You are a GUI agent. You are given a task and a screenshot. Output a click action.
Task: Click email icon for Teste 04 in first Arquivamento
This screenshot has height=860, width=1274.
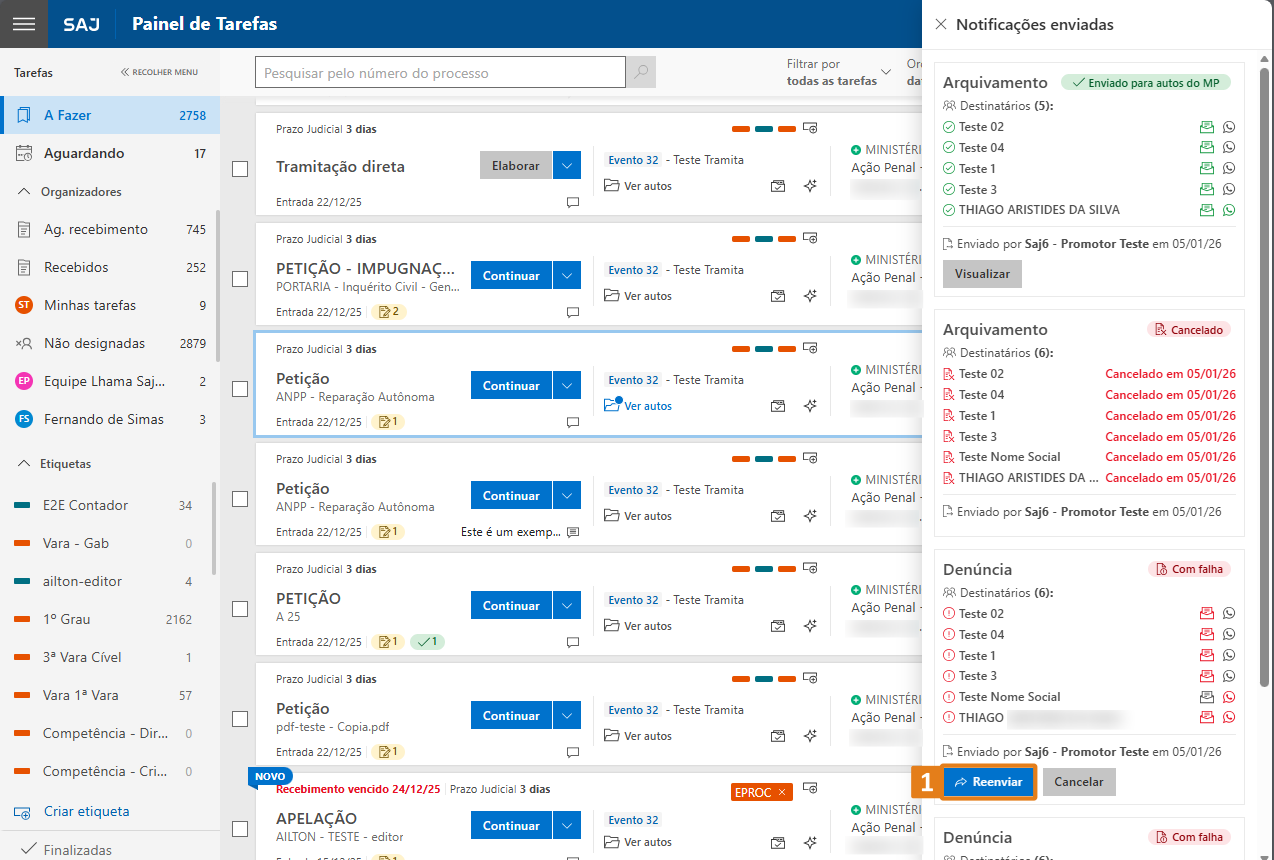click(1207, 148)
